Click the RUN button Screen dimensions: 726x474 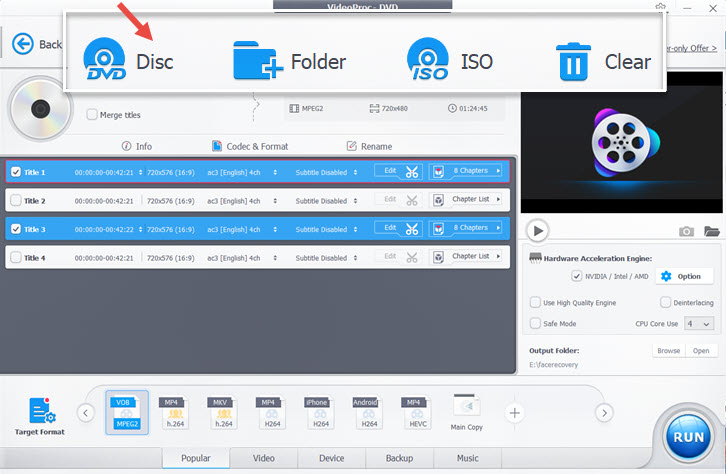click(x=688, y=437)
